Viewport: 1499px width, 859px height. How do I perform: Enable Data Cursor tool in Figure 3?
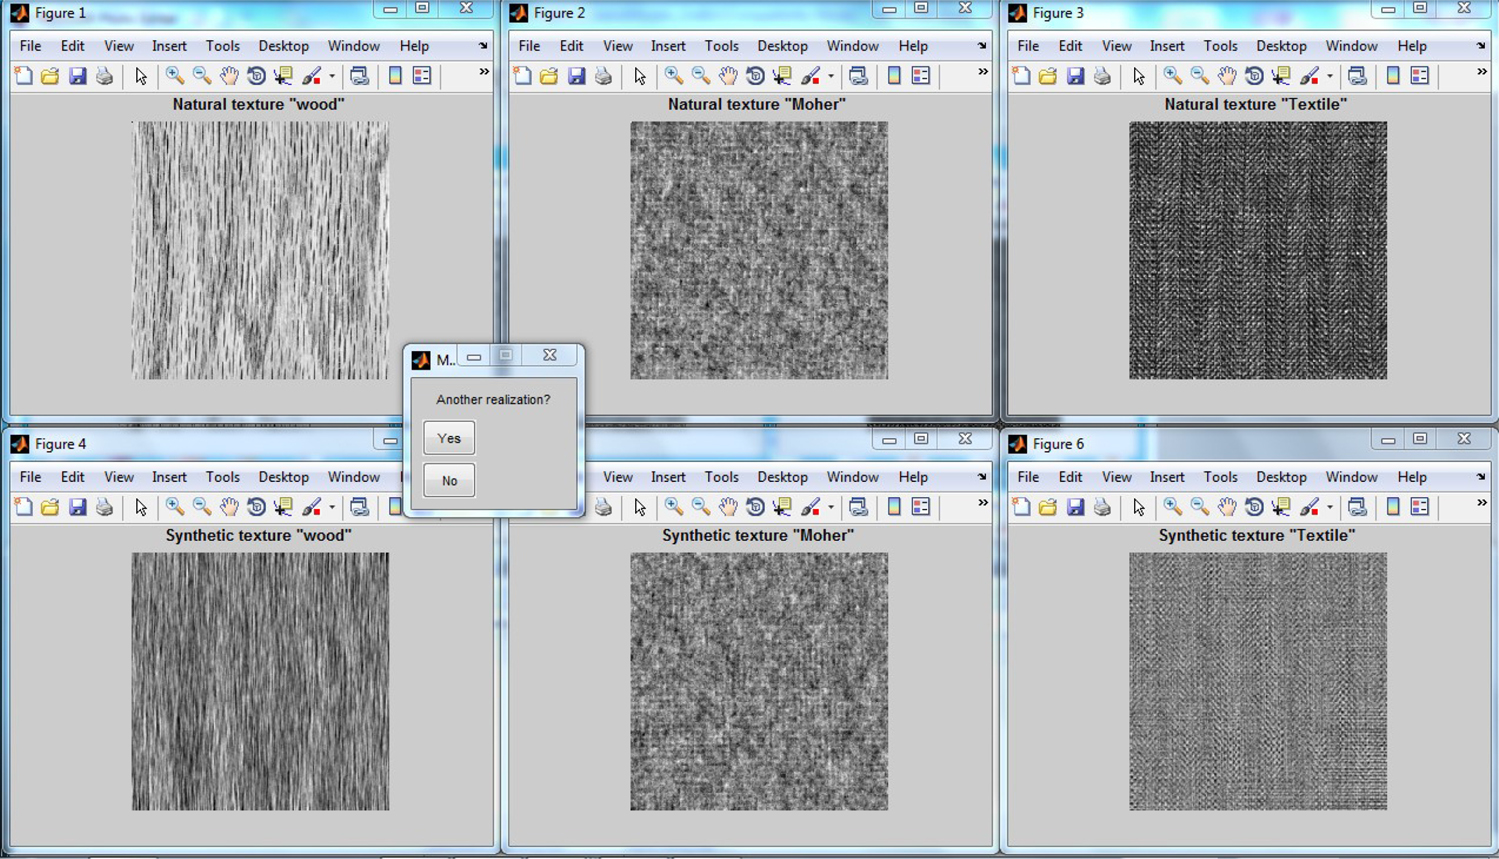[x=1281, y=76]
